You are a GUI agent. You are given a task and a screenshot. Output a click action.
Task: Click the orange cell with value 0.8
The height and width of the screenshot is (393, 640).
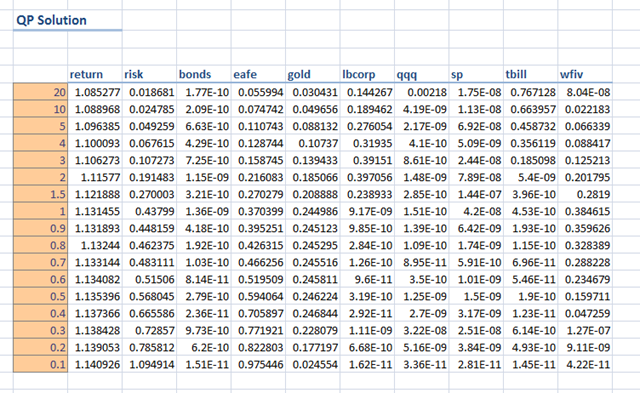click(40, 245)
